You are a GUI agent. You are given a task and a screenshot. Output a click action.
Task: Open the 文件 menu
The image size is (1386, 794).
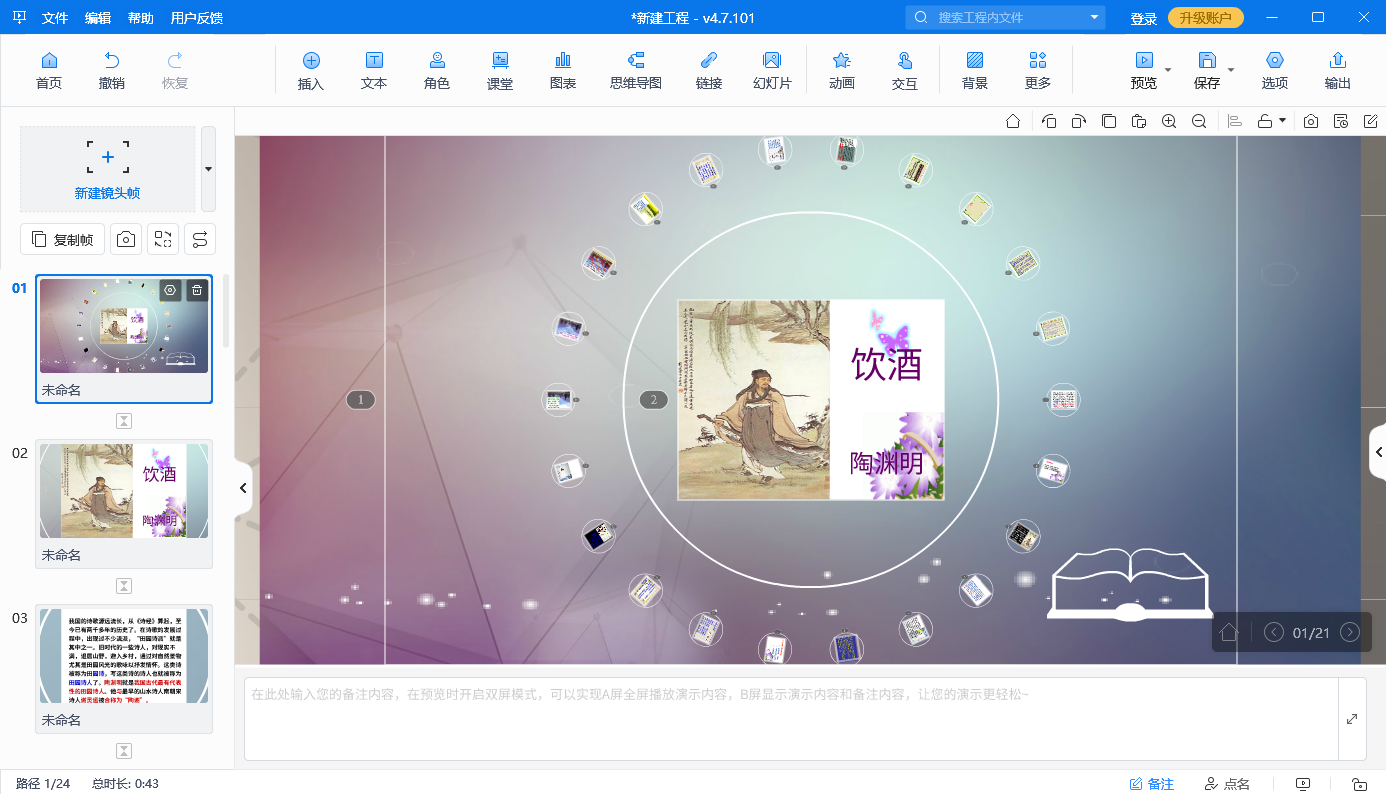(x=56, y=18)
